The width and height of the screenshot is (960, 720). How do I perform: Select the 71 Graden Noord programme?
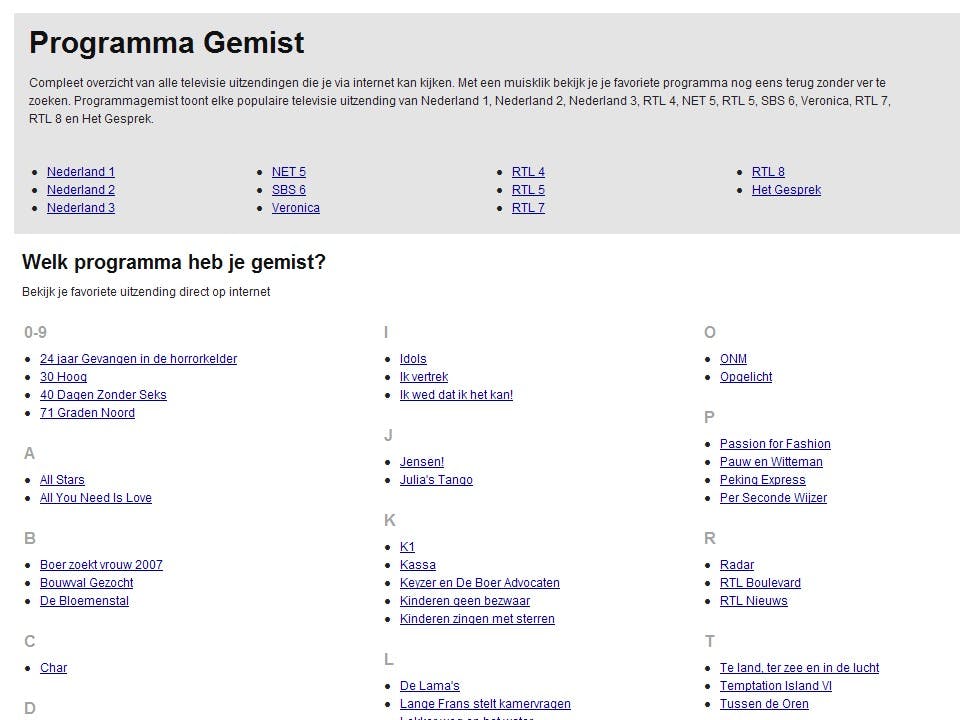click(x=87, y=413)
